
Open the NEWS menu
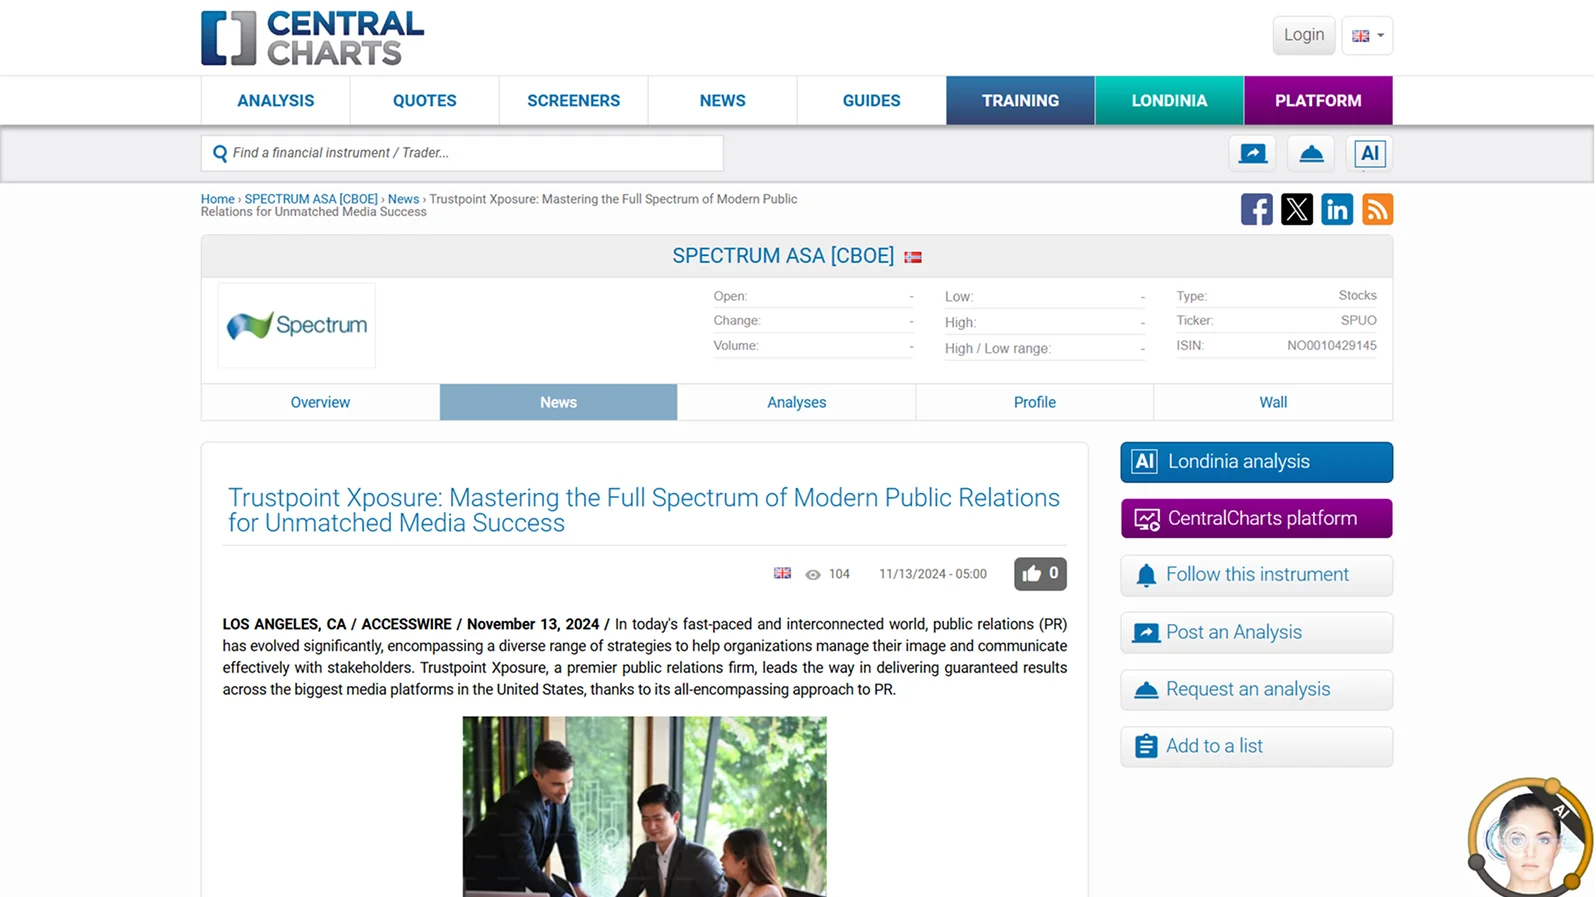[x=723, y=101]
